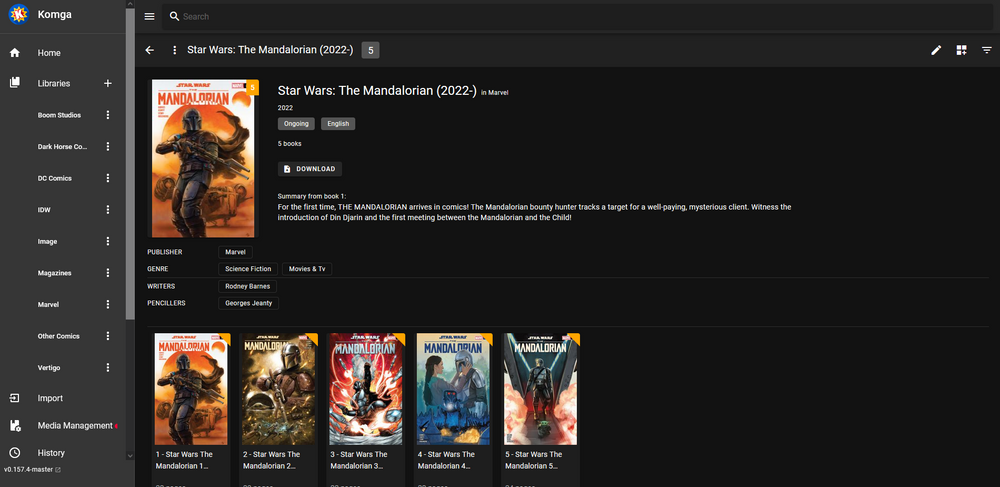Click the Media Management icon
Screen dimensions: 1000x487
15,425
